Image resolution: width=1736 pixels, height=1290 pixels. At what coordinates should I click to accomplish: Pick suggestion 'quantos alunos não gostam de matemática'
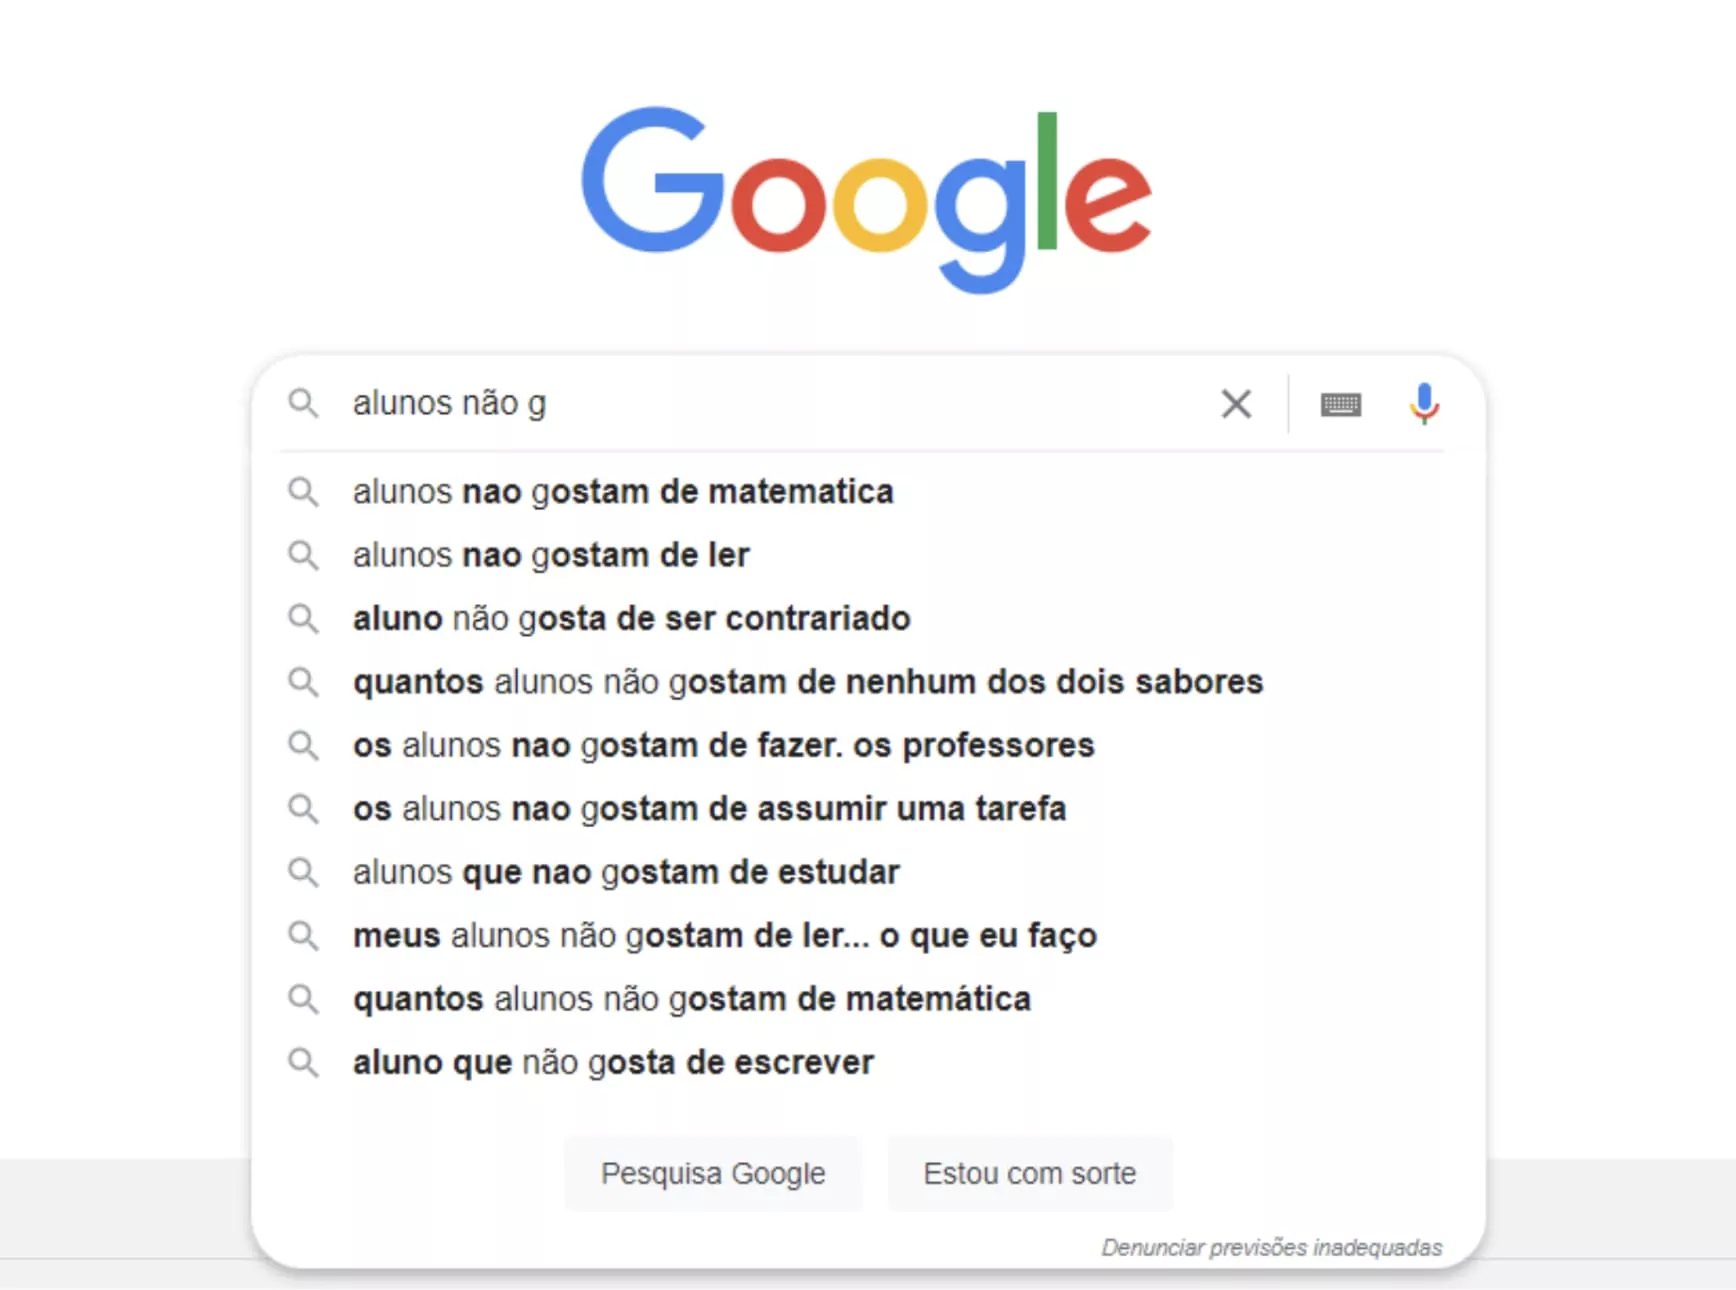866,999
